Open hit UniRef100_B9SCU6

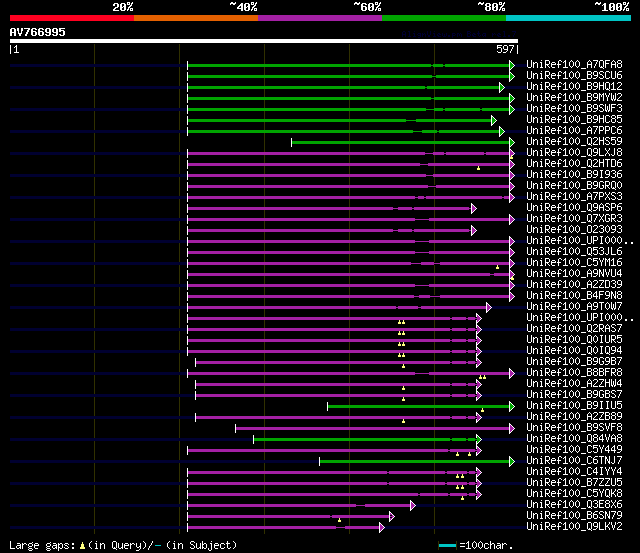pos(574,76)
